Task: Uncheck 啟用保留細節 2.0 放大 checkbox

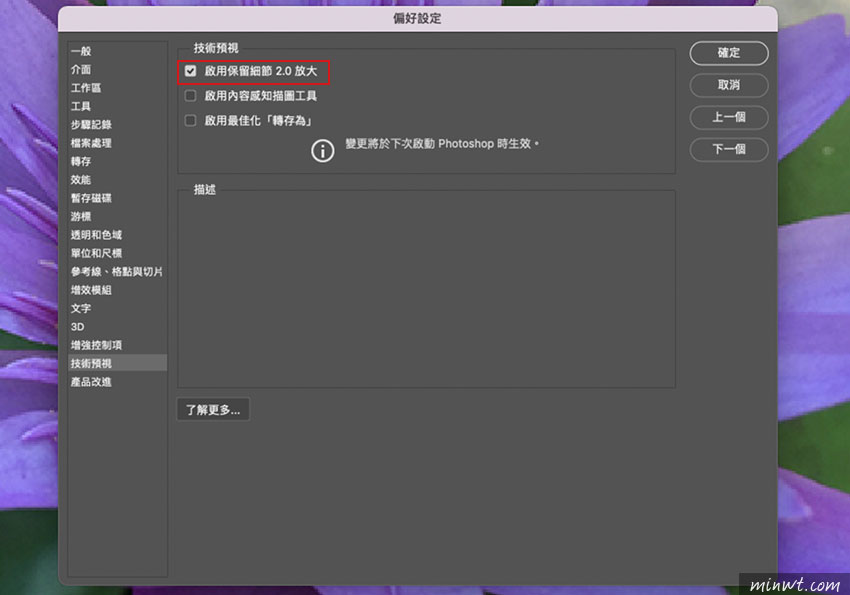Action: coord(190,71)
